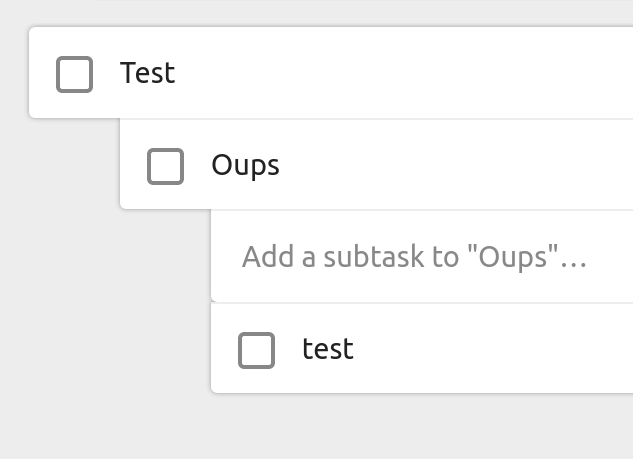This screenshot has width=633, height=459.
Task: Tick the checkbox beside lowercase "test" subtask
Action: click(x=257, y=350)
